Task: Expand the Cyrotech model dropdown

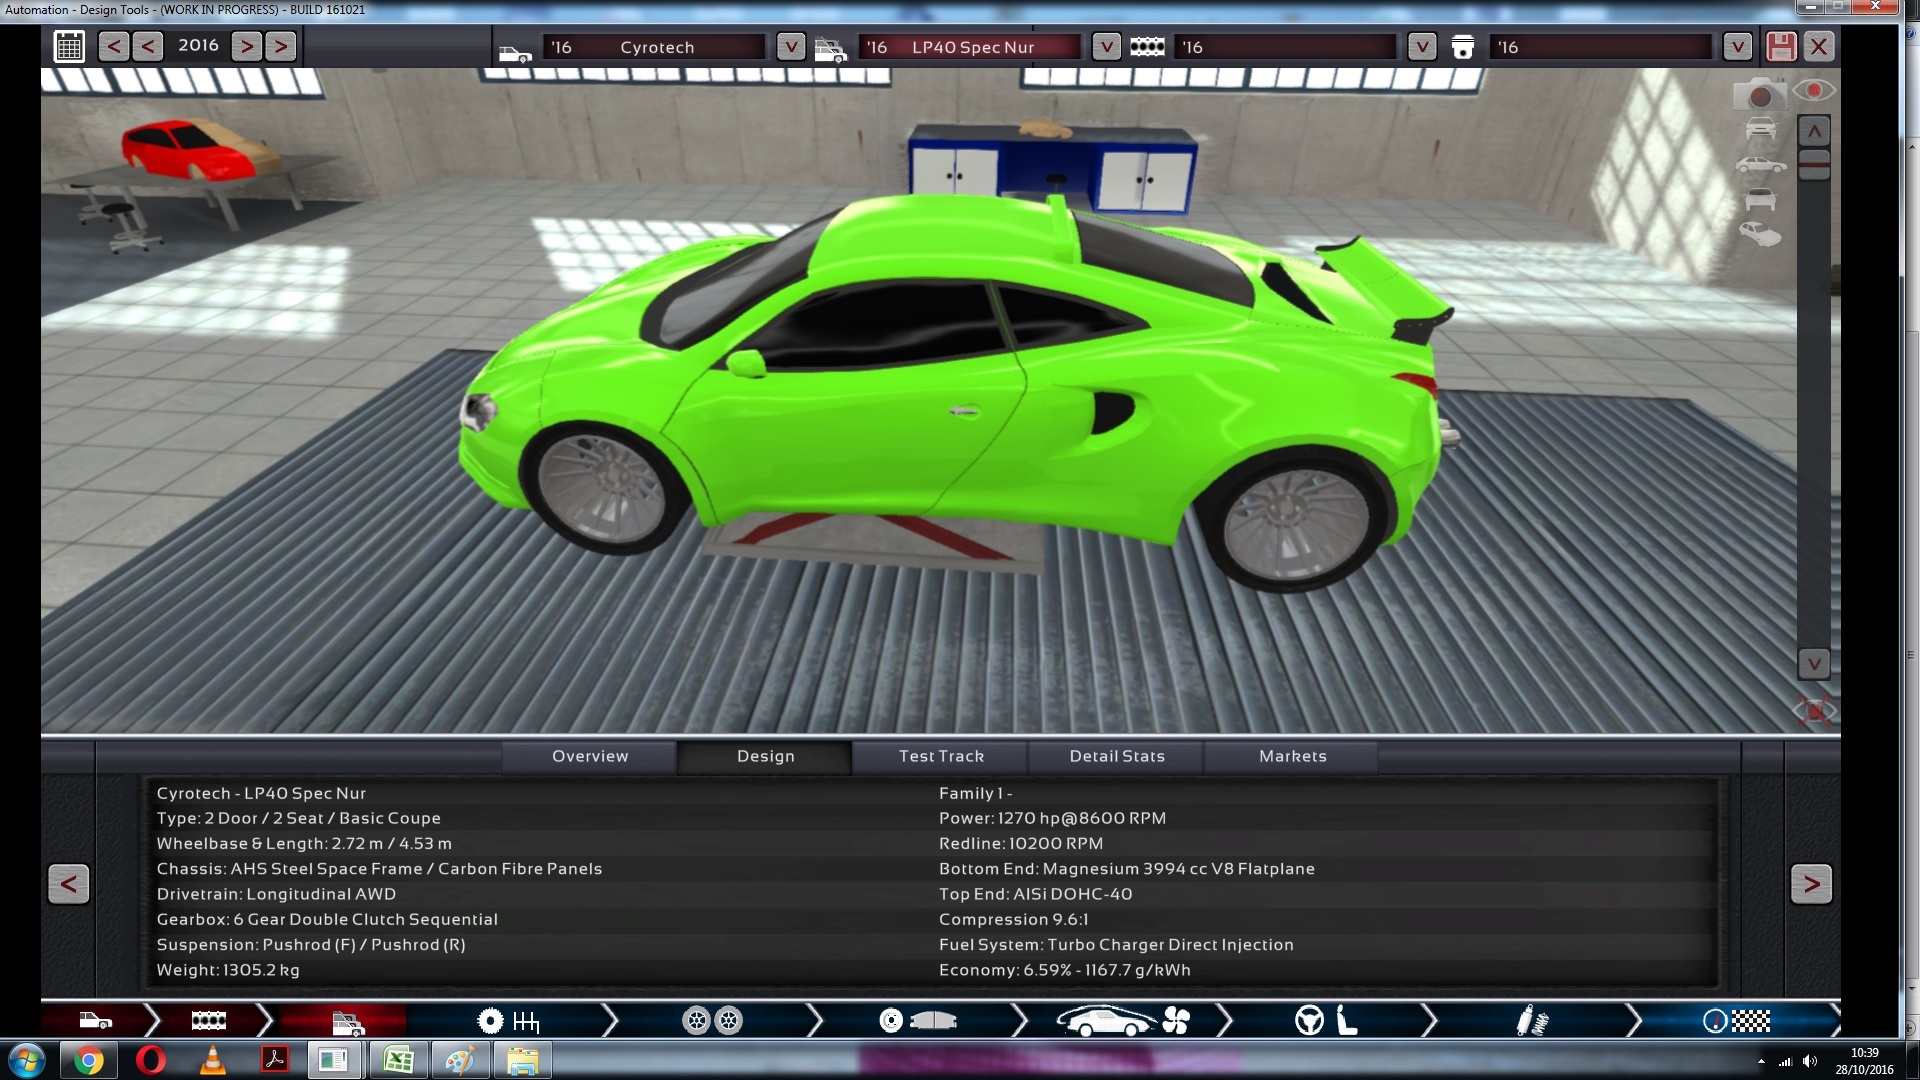Action: click(790, 47)
